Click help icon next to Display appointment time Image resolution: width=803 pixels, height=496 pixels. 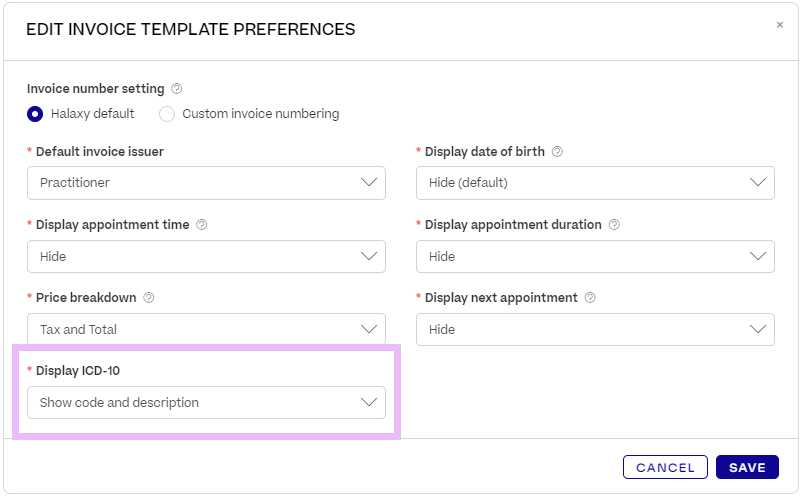[x=202, y=225]
